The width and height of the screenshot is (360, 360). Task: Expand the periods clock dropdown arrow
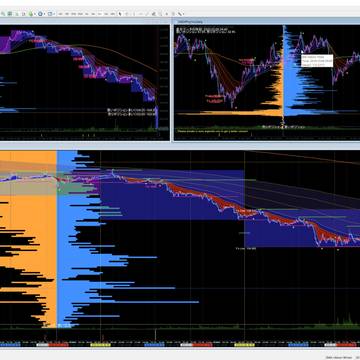pos(45,14)
